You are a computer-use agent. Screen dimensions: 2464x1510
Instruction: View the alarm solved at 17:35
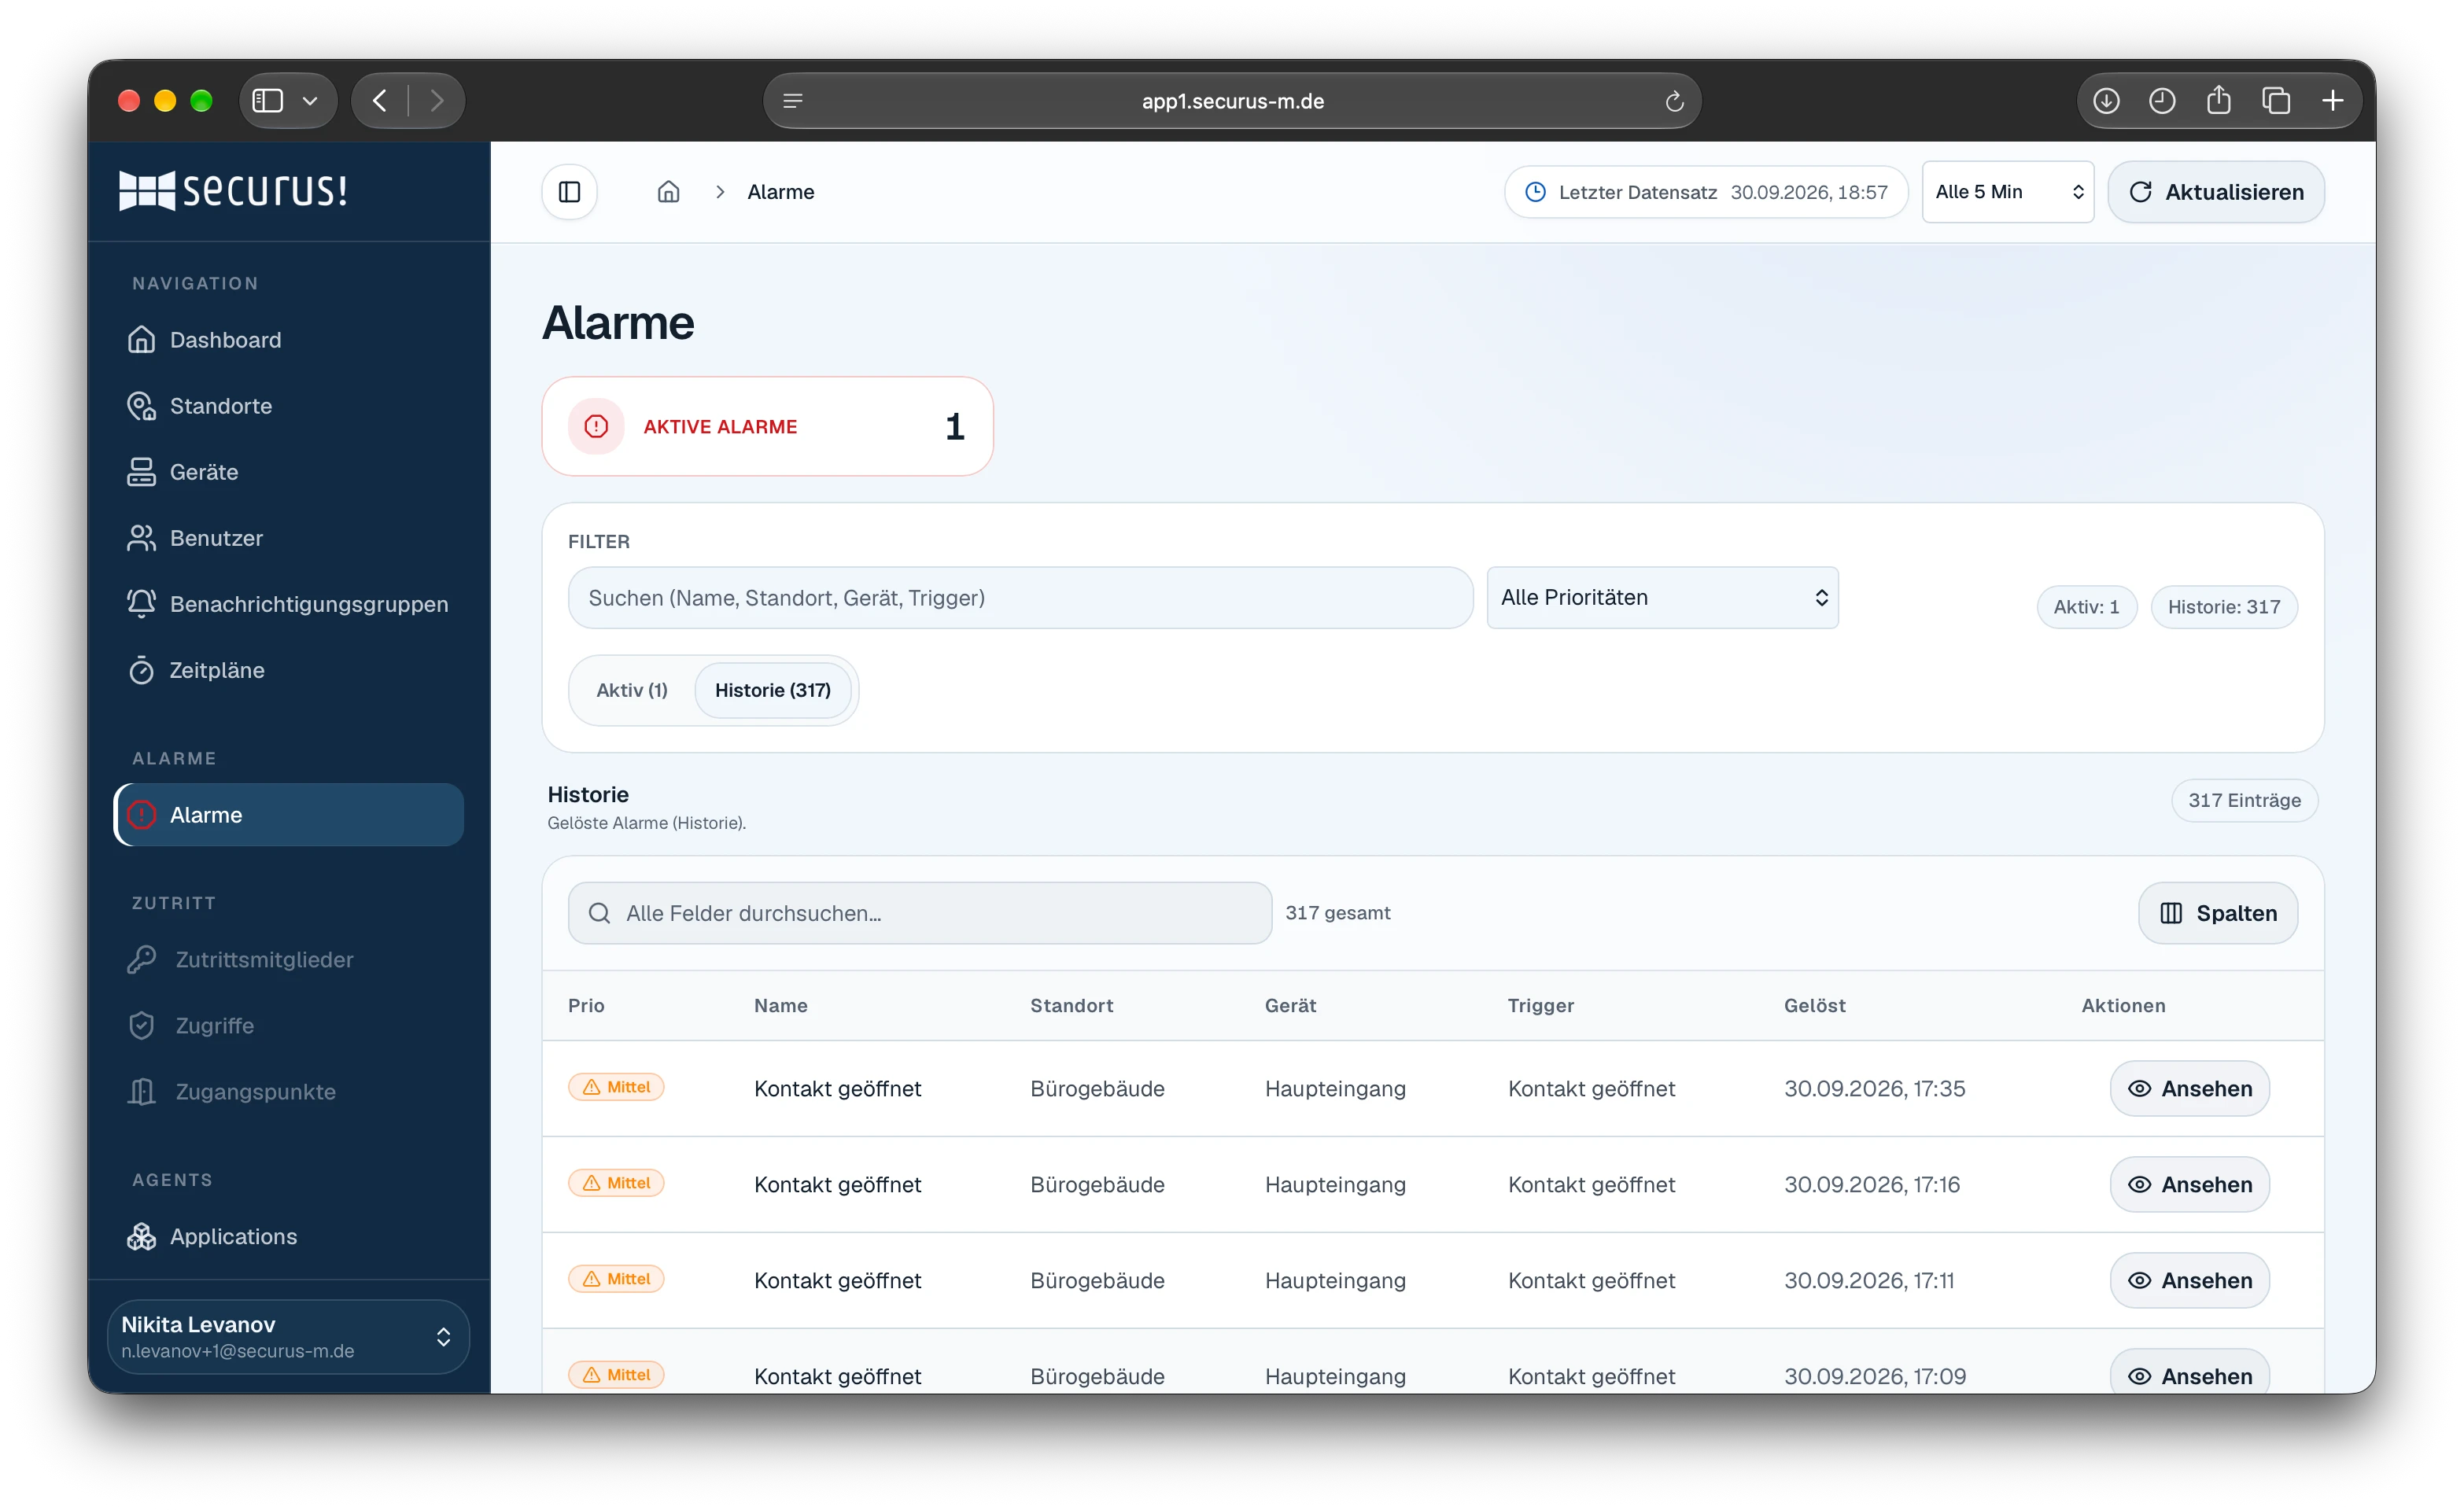click(x=2190, y=1088)
